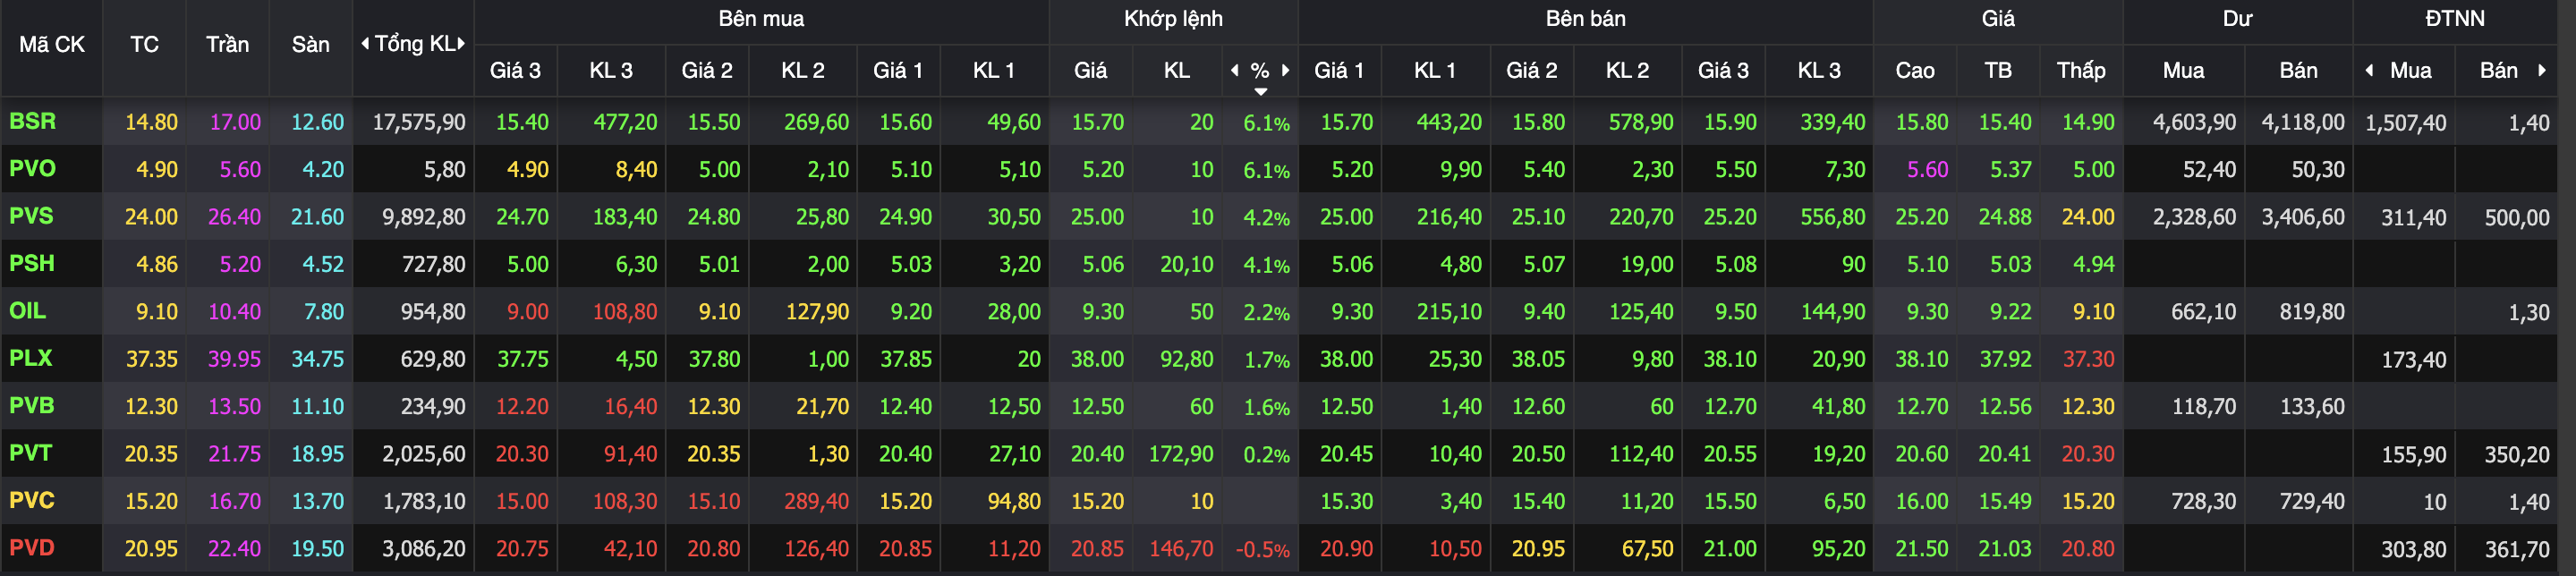The width and height of the screenshot is (2576, 576).
Task: Click the Sàn column header
Action: coord(310,45)
